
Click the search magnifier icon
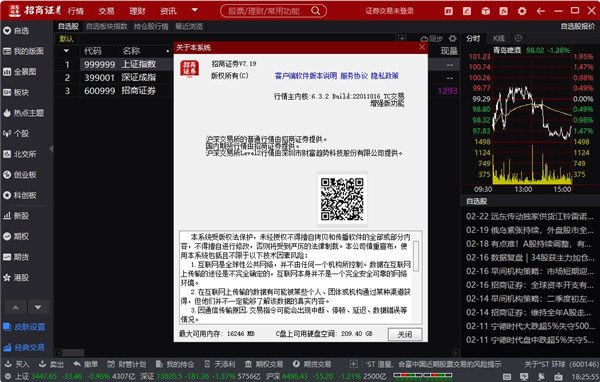coord(315,11)
